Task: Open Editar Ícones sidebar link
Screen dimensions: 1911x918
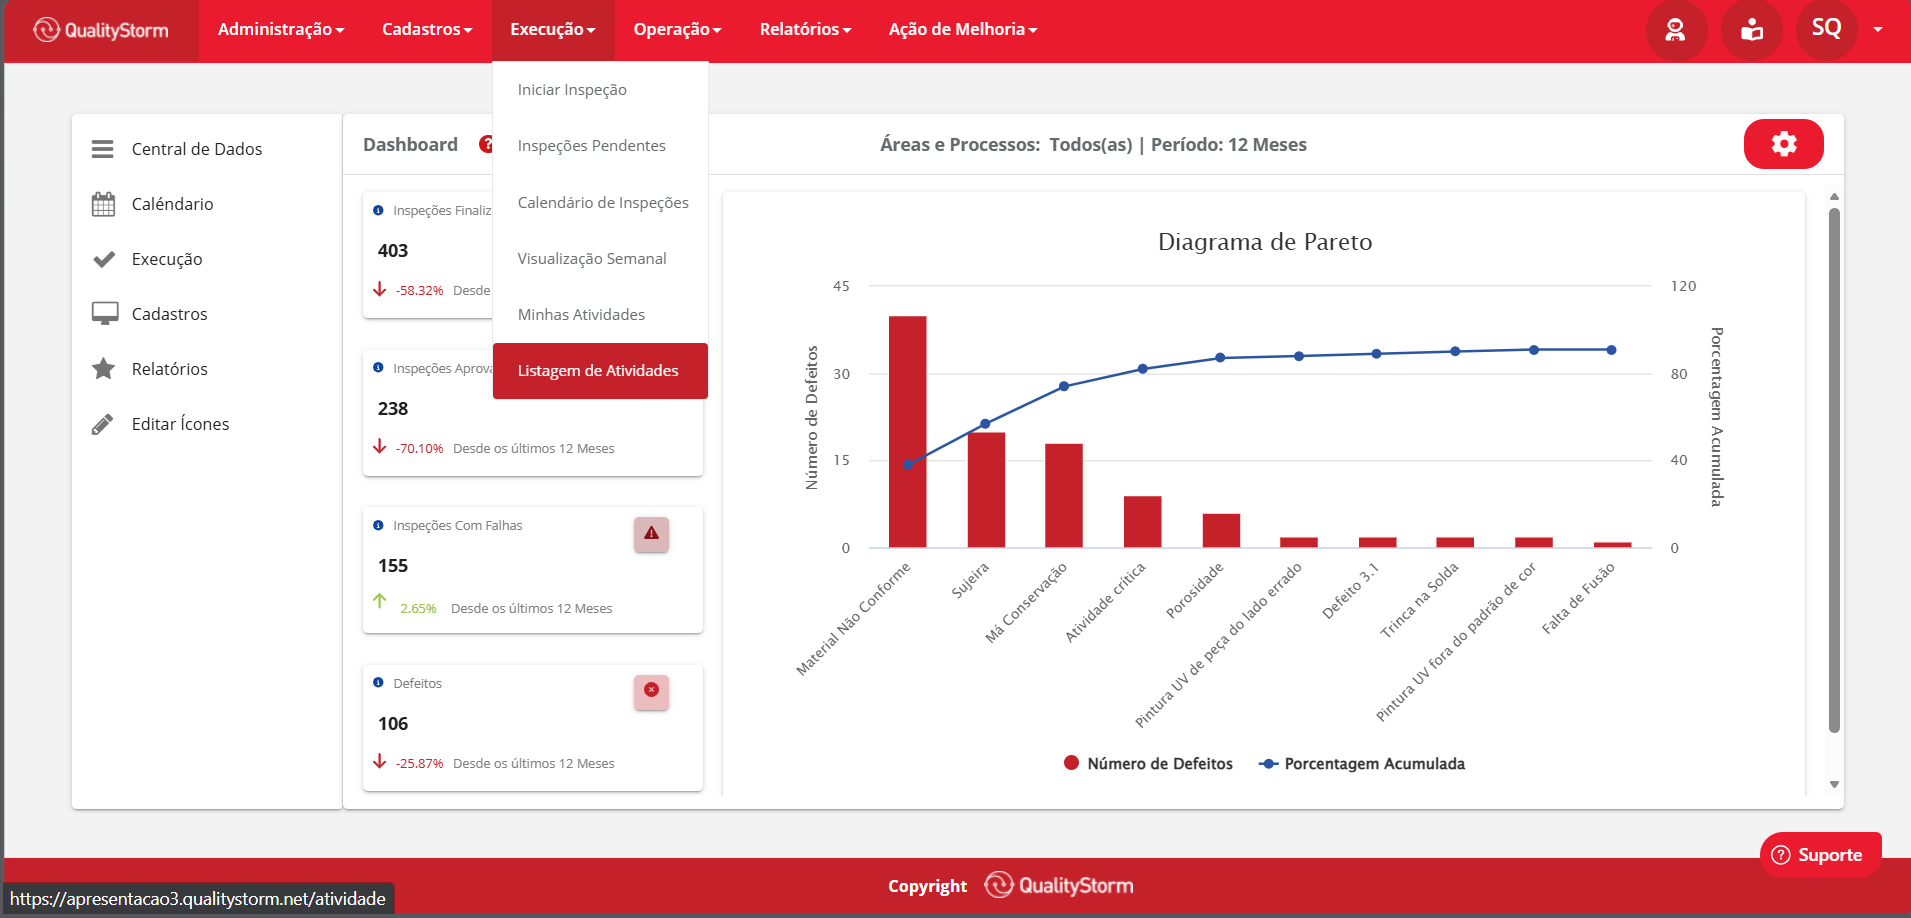Action: coord(181,424)
